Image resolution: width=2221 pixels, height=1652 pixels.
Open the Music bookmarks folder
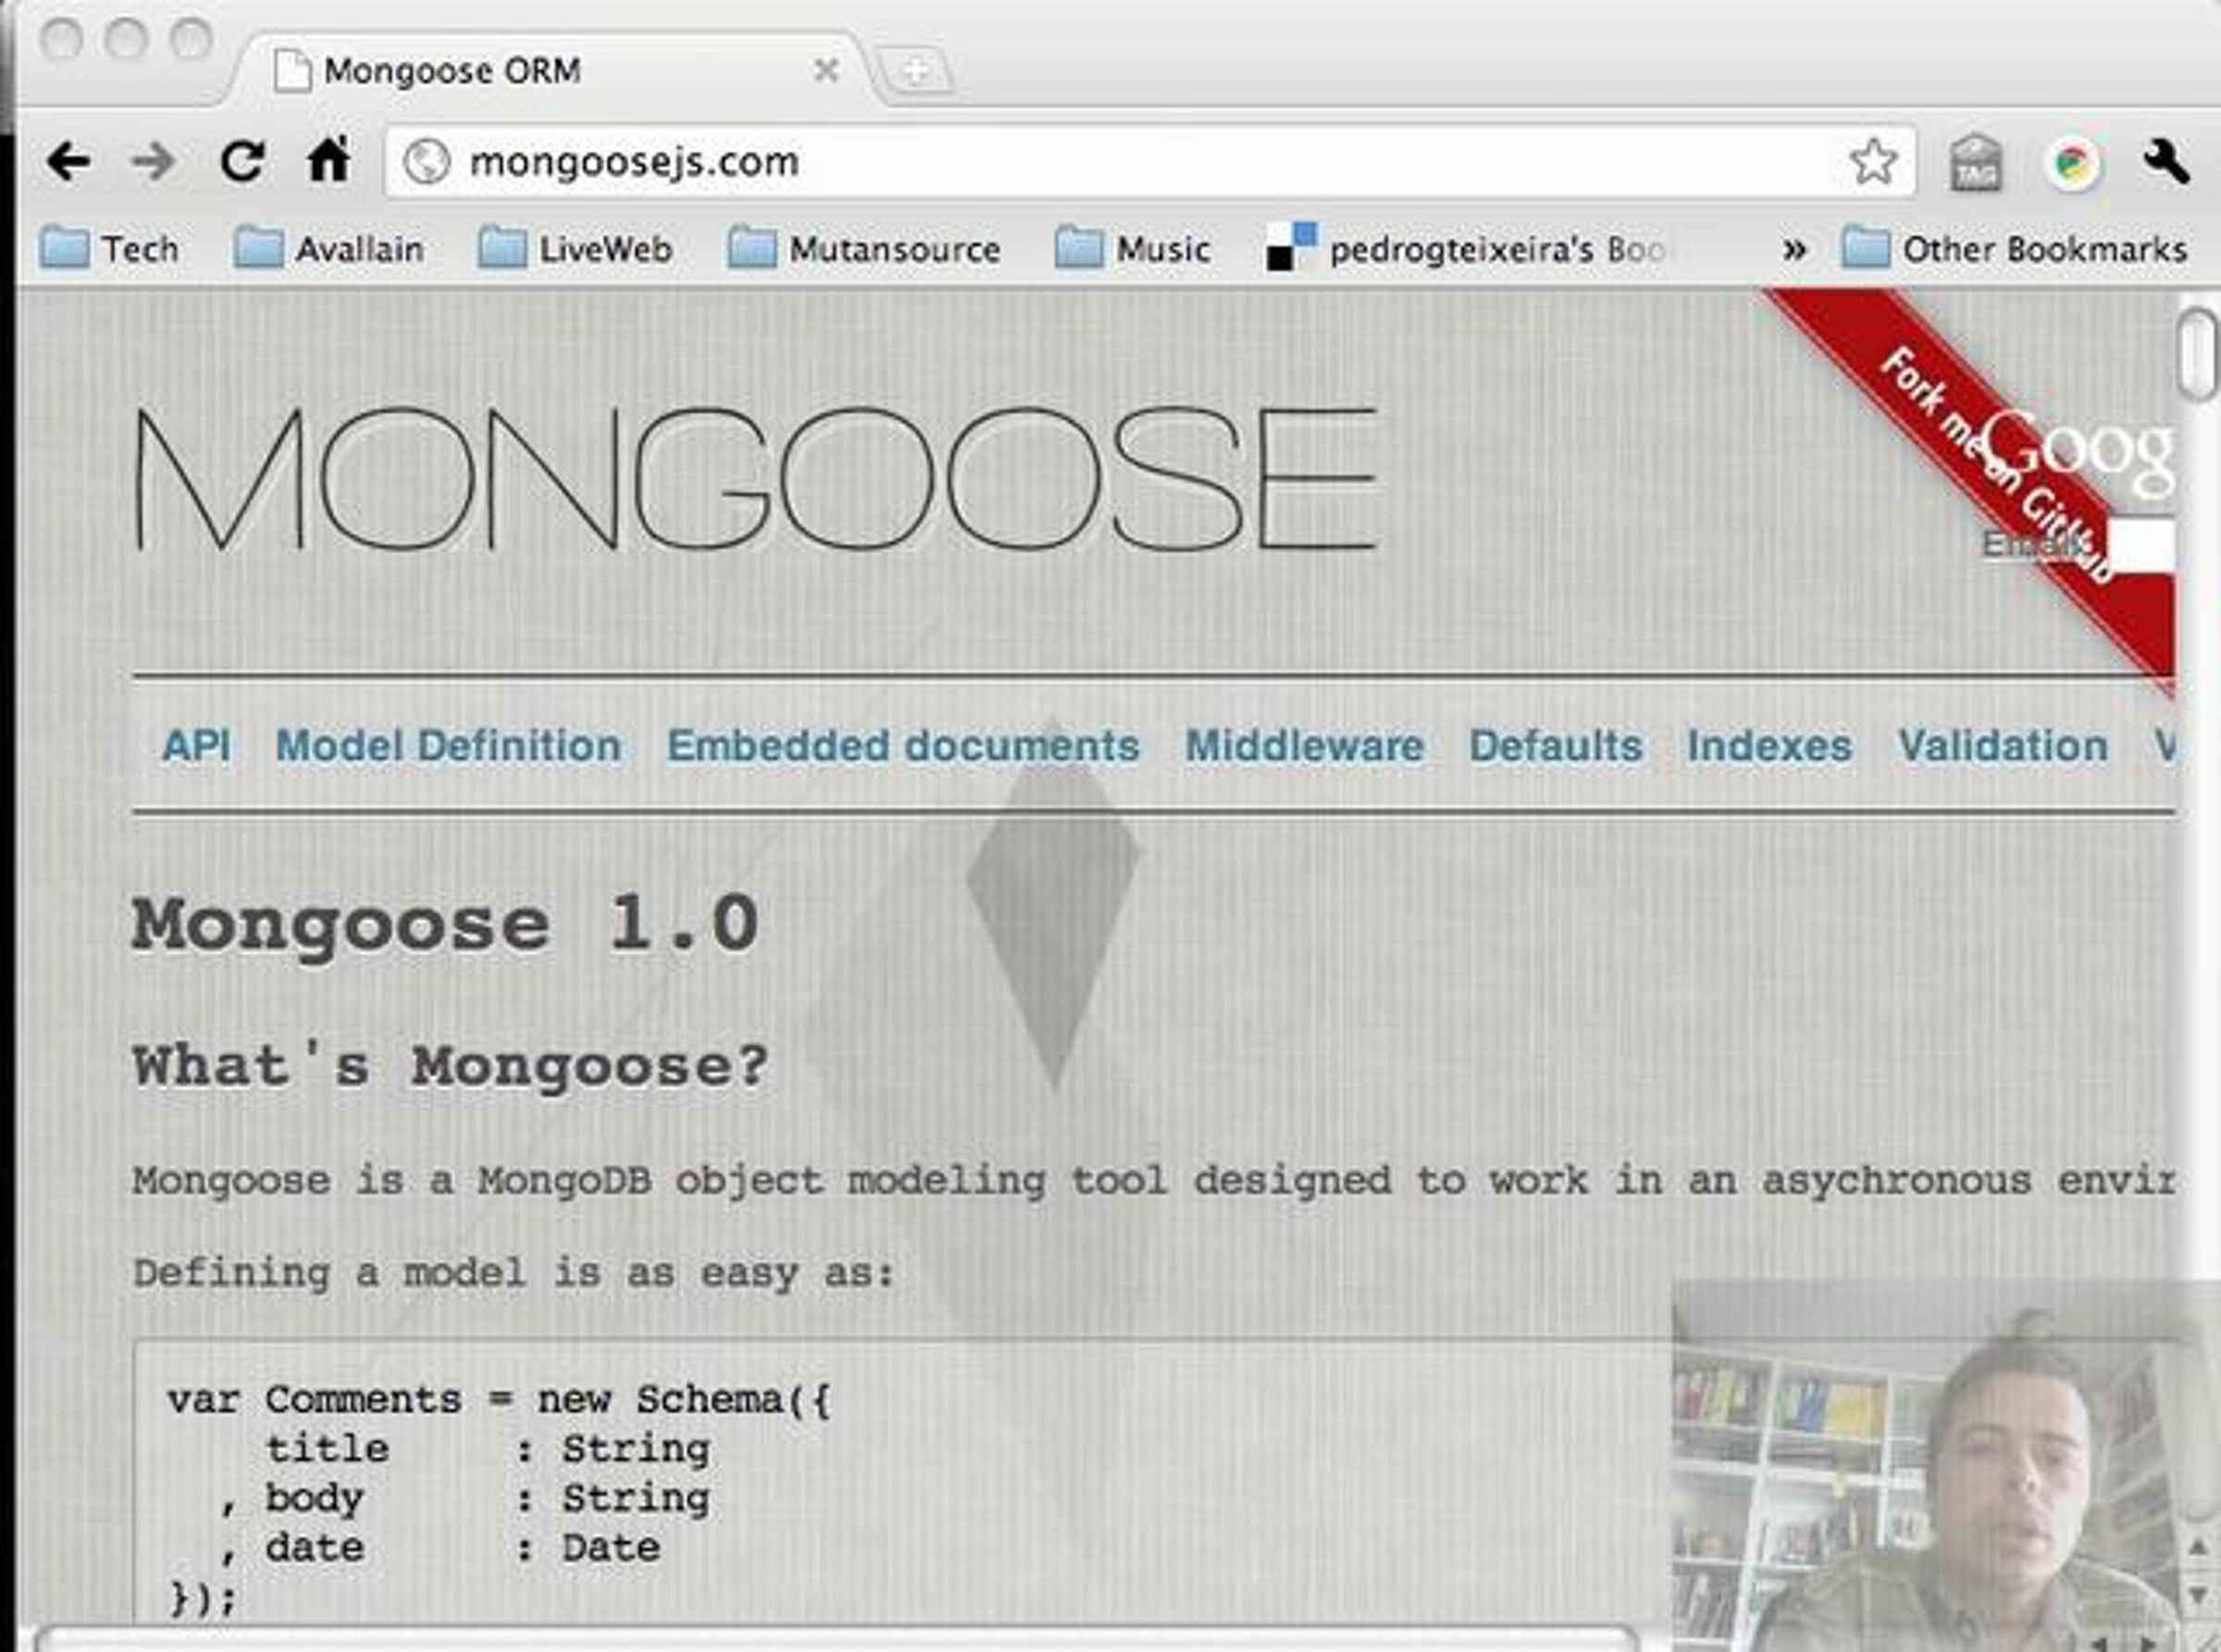coord(1133,249)
